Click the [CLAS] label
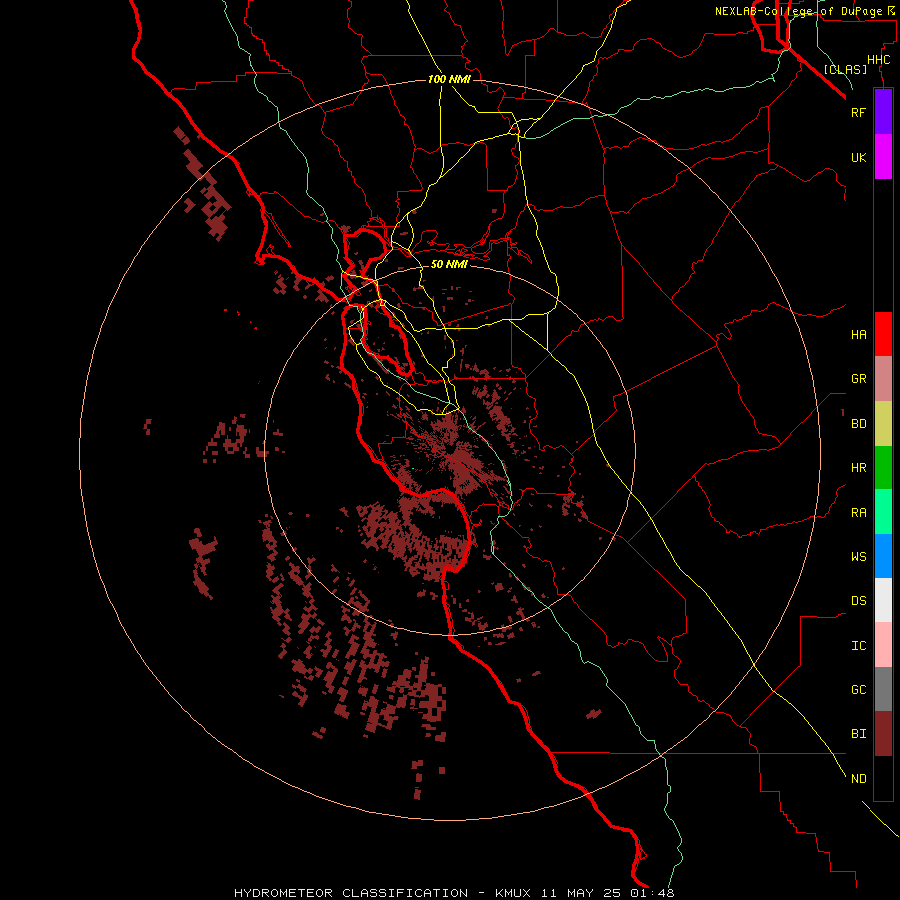The width and height of the screenshot is (900, 900). click(x=845, y=69)
